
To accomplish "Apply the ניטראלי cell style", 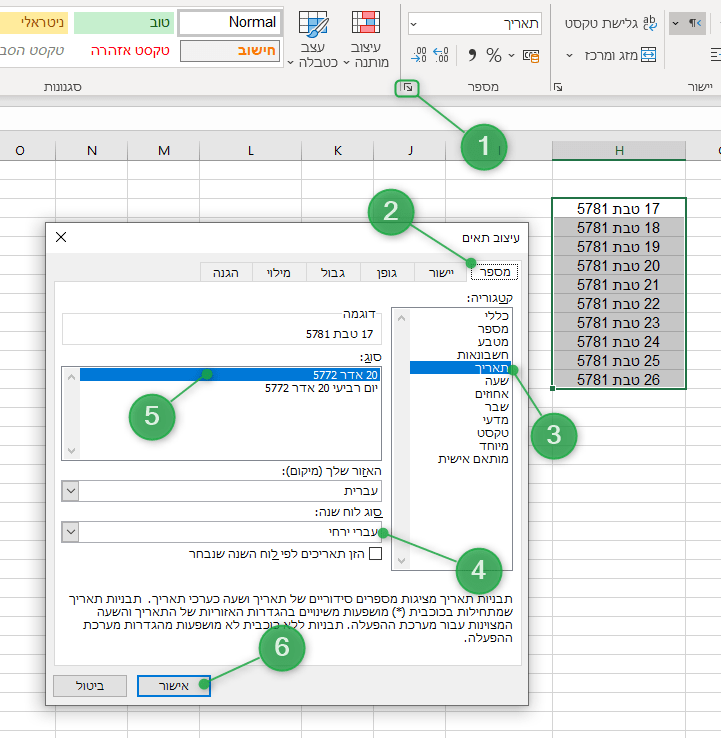I will coord(34,23).
